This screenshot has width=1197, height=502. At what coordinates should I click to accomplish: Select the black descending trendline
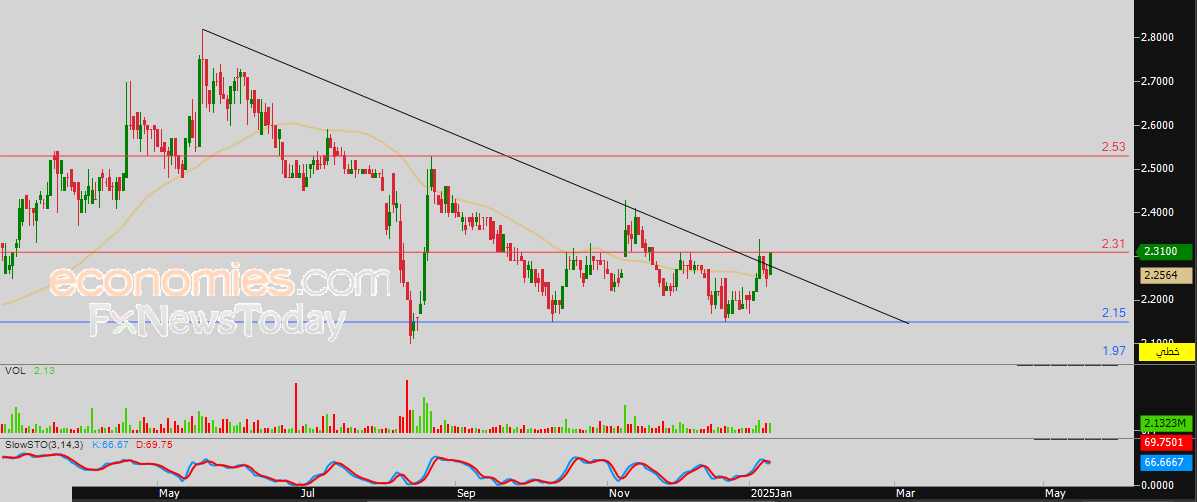point(555,175)
